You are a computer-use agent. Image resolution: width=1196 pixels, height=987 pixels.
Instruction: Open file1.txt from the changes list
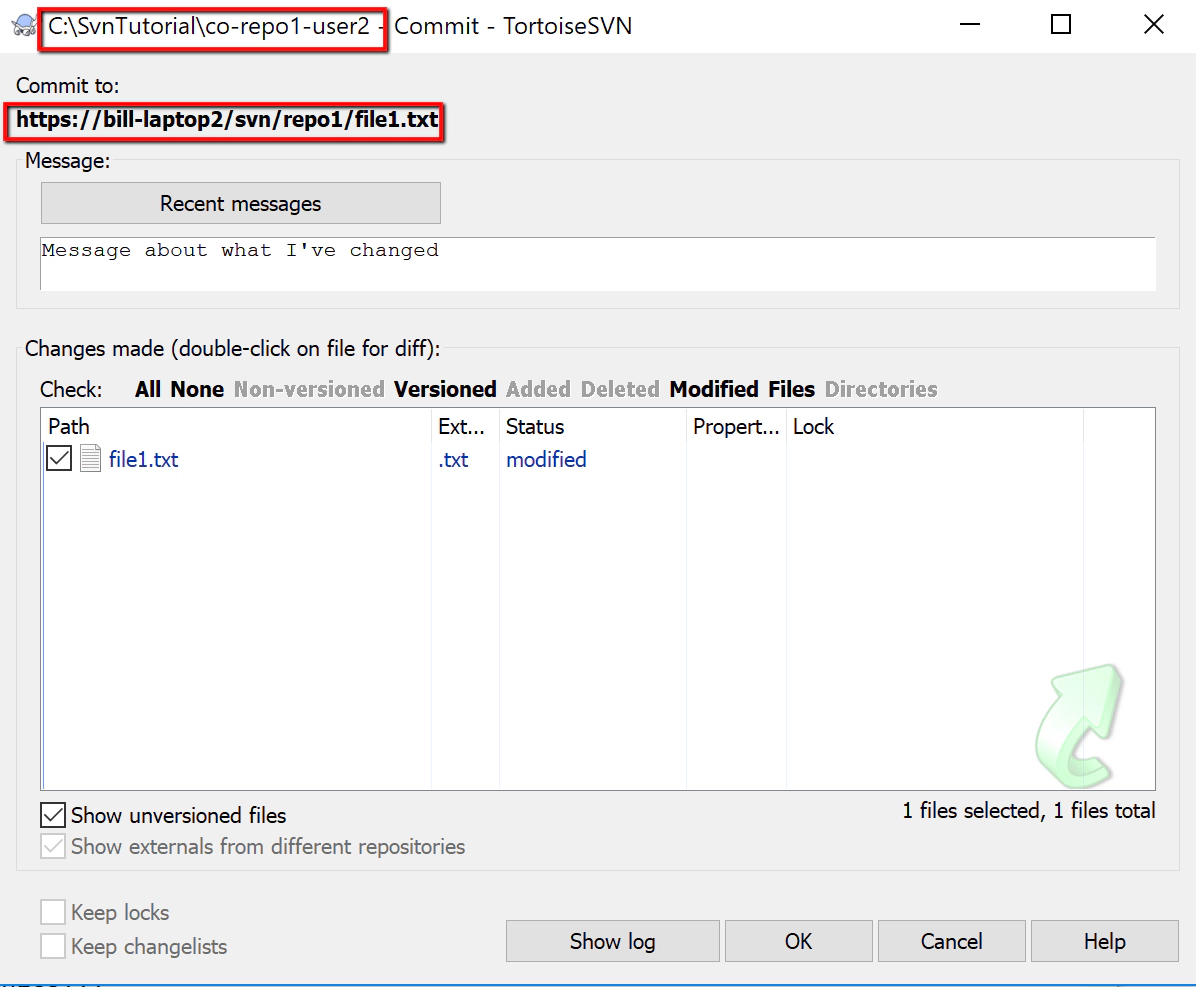(143, 459)
